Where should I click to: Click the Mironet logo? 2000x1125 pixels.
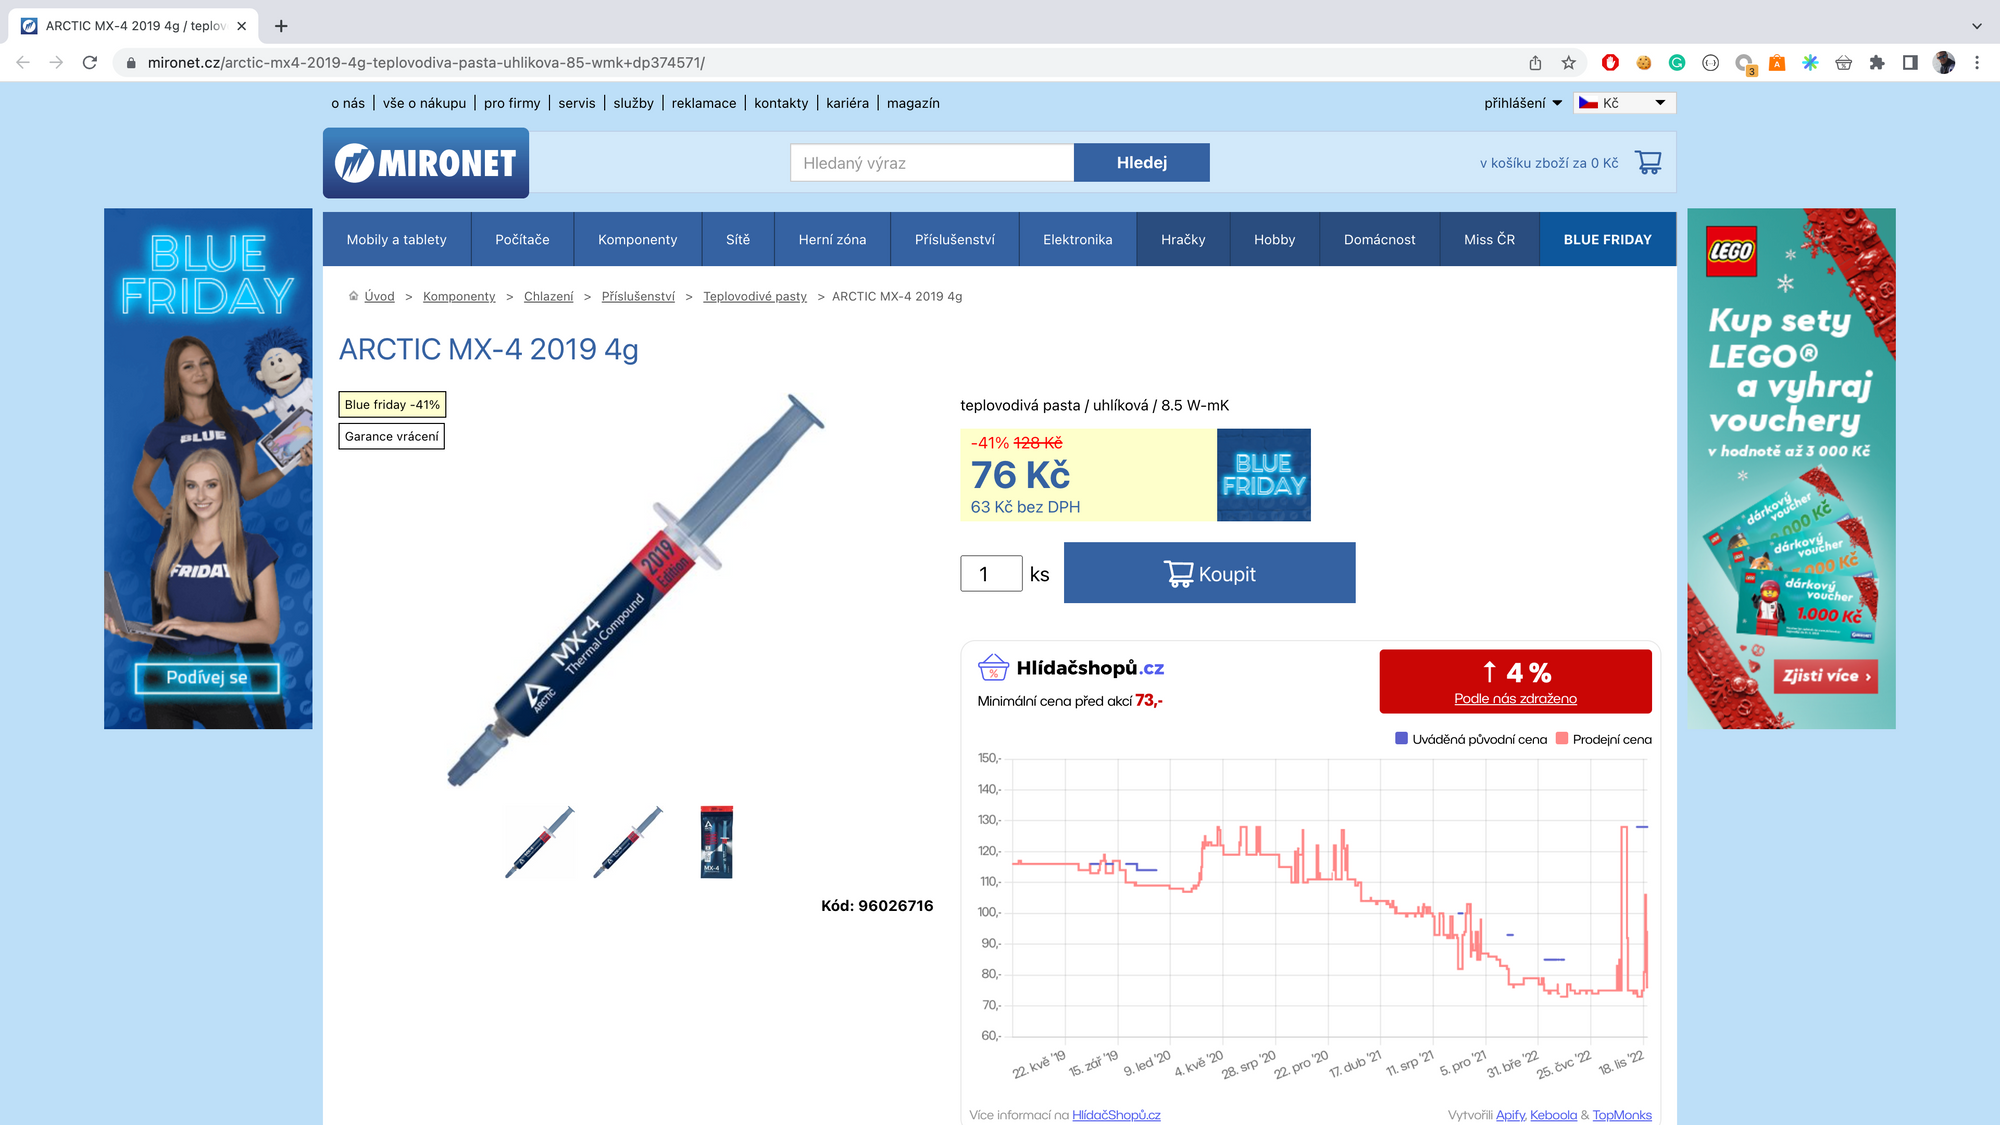point(426,163)
